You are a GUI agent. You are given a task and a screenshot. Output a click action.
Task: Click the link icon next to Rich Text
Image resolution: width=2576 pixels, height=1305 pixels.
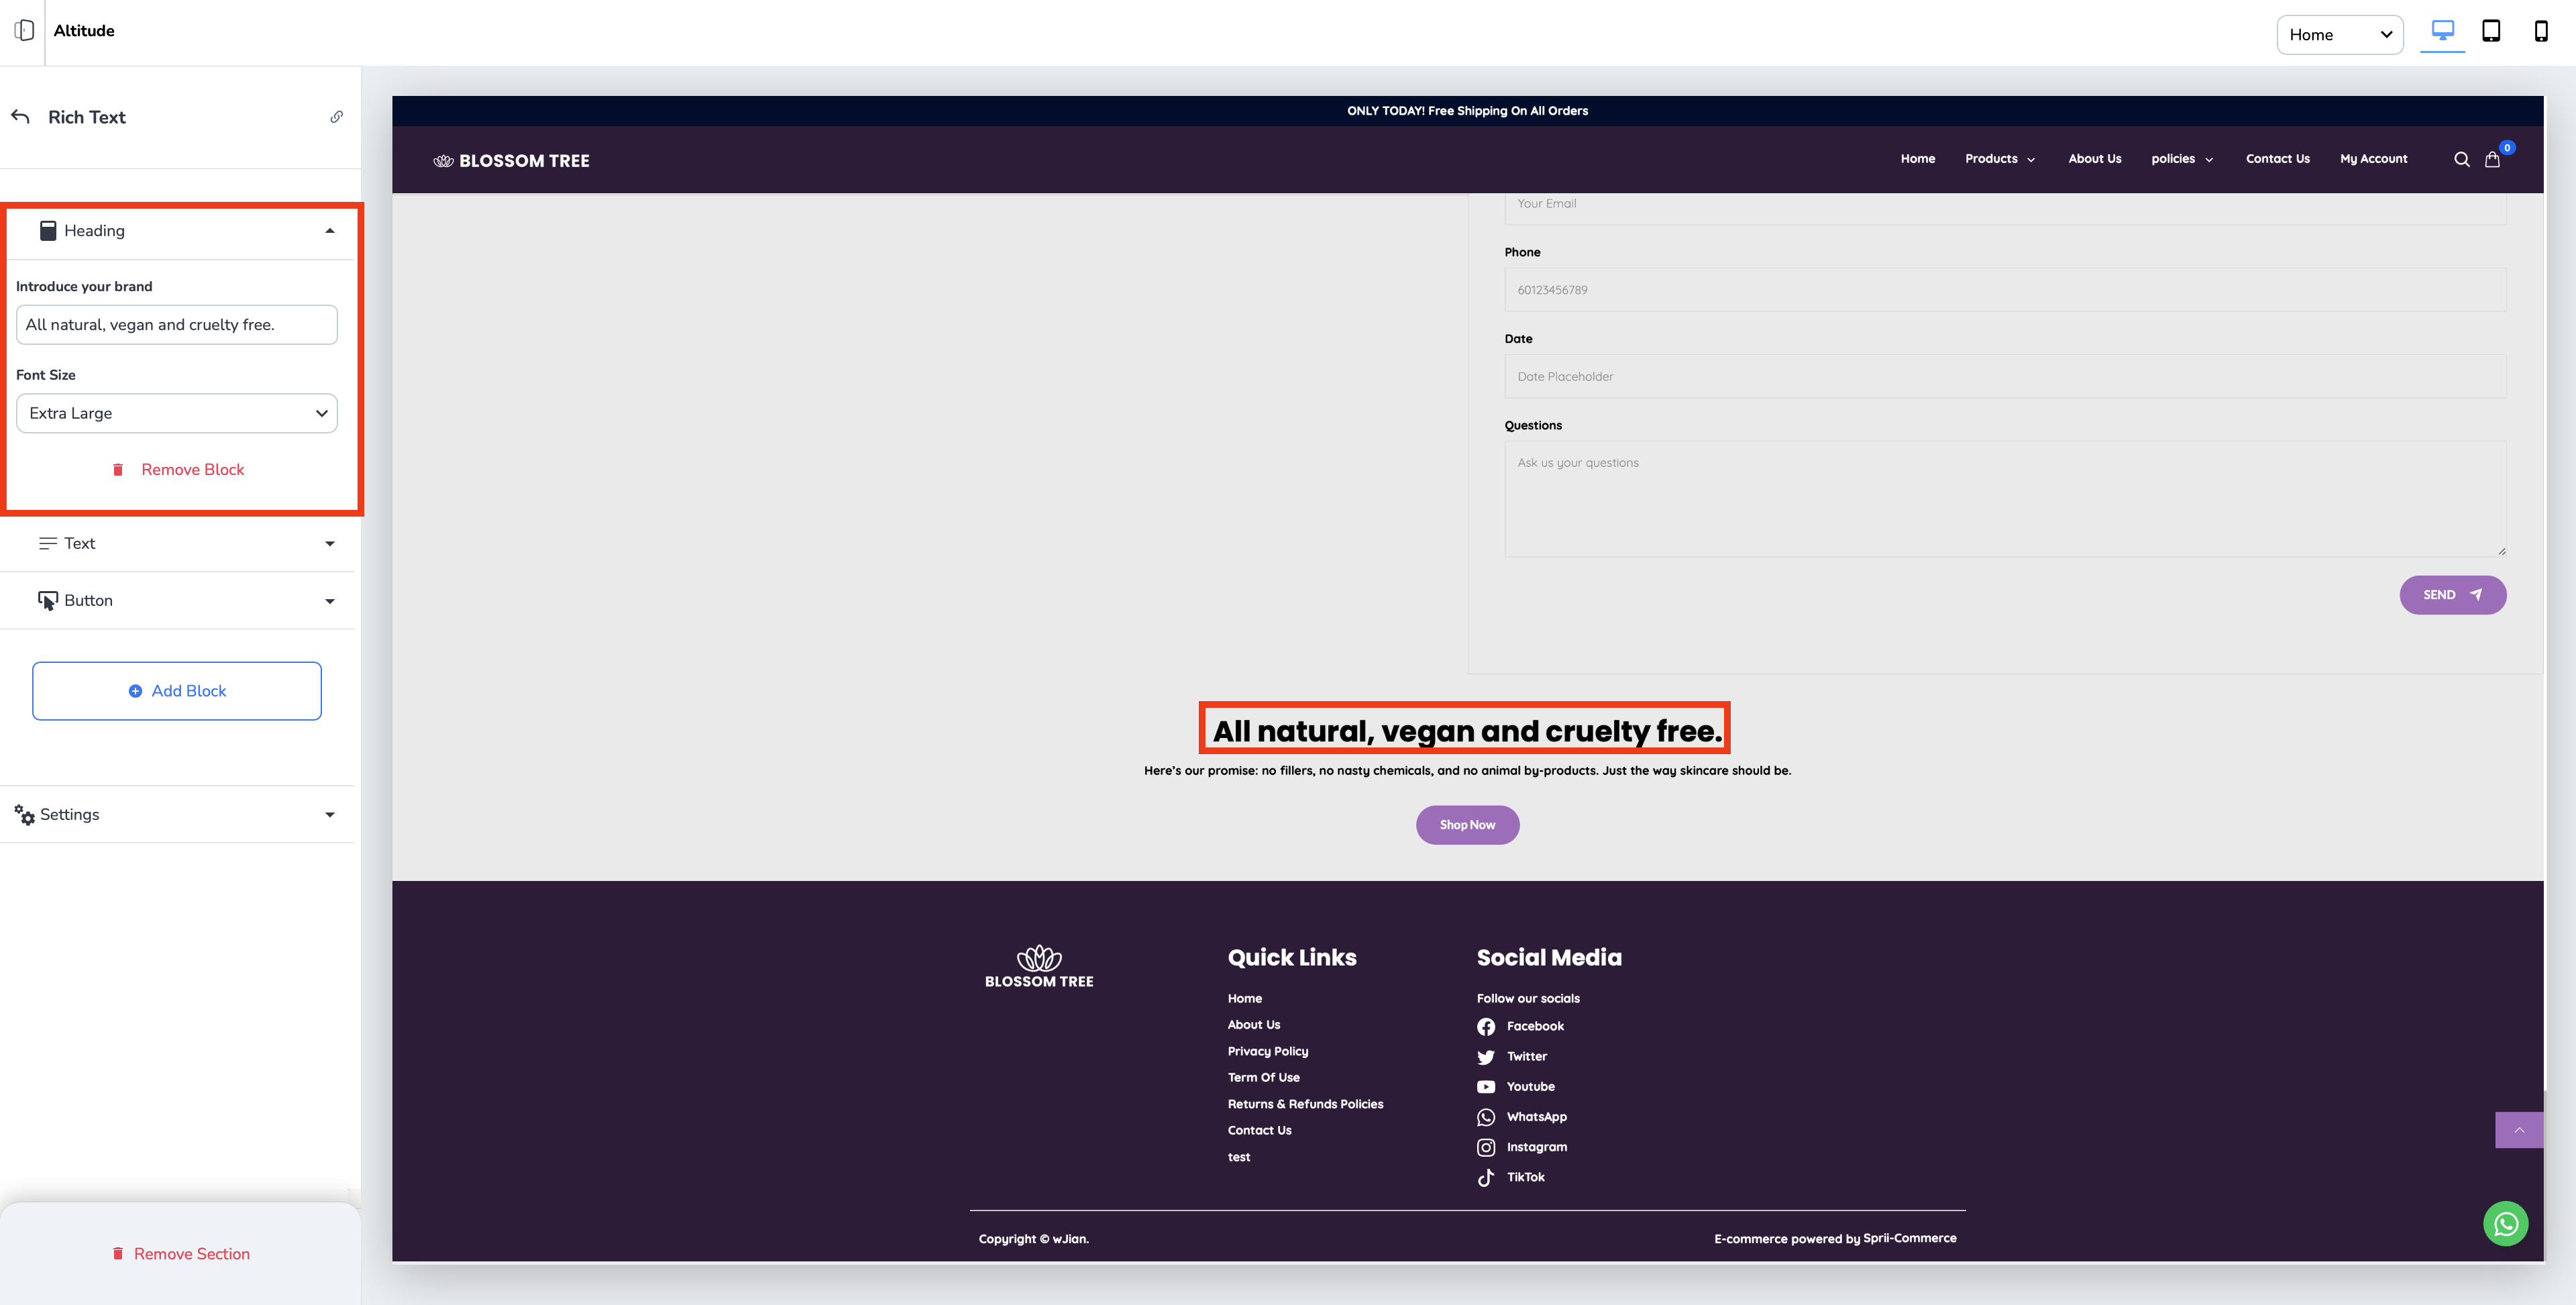(x=337, y=117)
